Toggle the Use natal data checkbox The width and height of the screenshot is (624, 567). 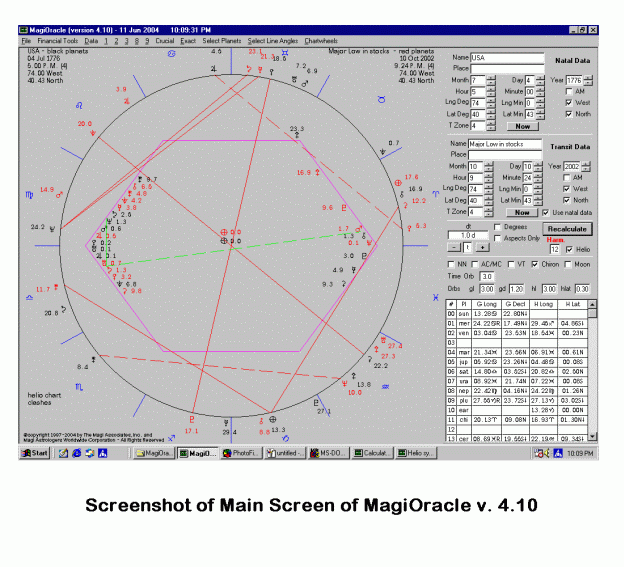click(x=546, y=212)
